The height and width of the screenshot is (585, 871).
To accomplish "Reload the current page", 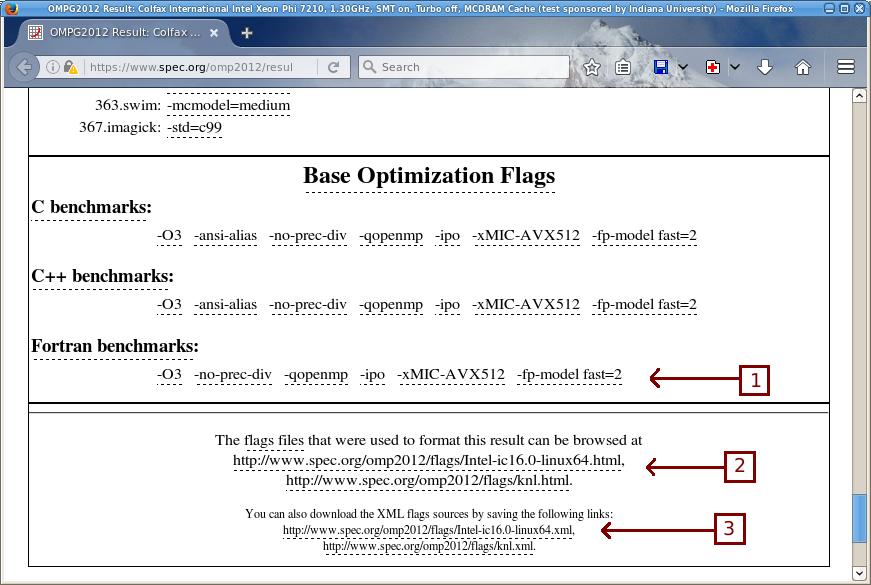I will (333, 67).
